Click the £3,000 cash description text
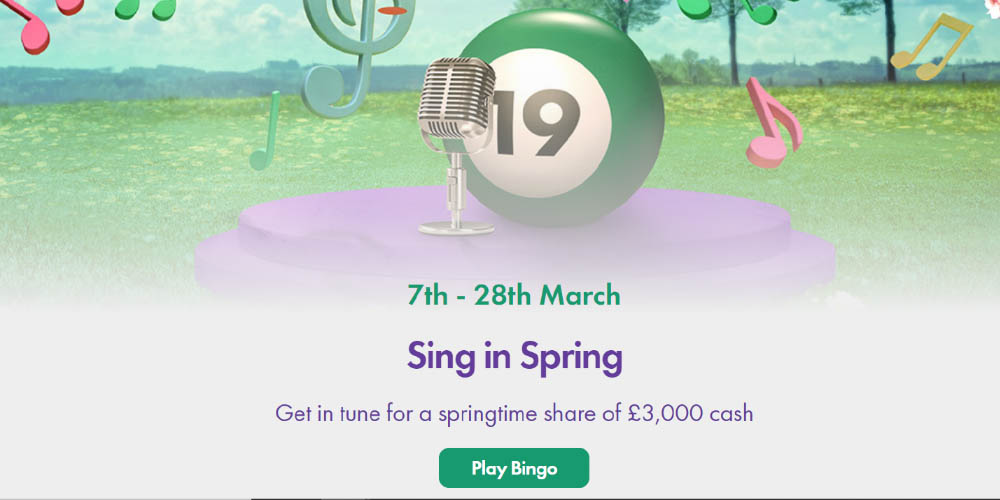The width and height of the screenshot is (1000, 500). (x=514, y=412)
